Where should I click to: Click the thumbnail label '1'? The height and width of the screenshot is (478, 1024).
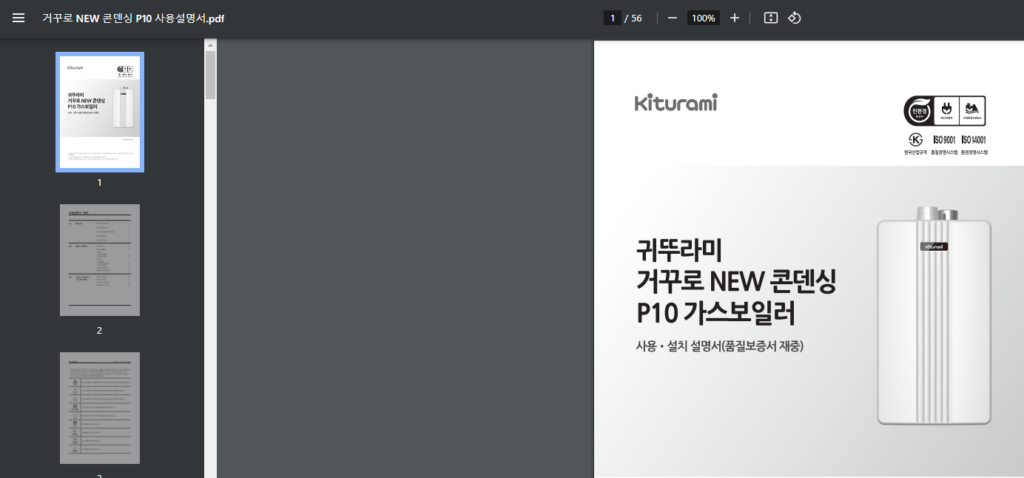[x=99, y=183]
